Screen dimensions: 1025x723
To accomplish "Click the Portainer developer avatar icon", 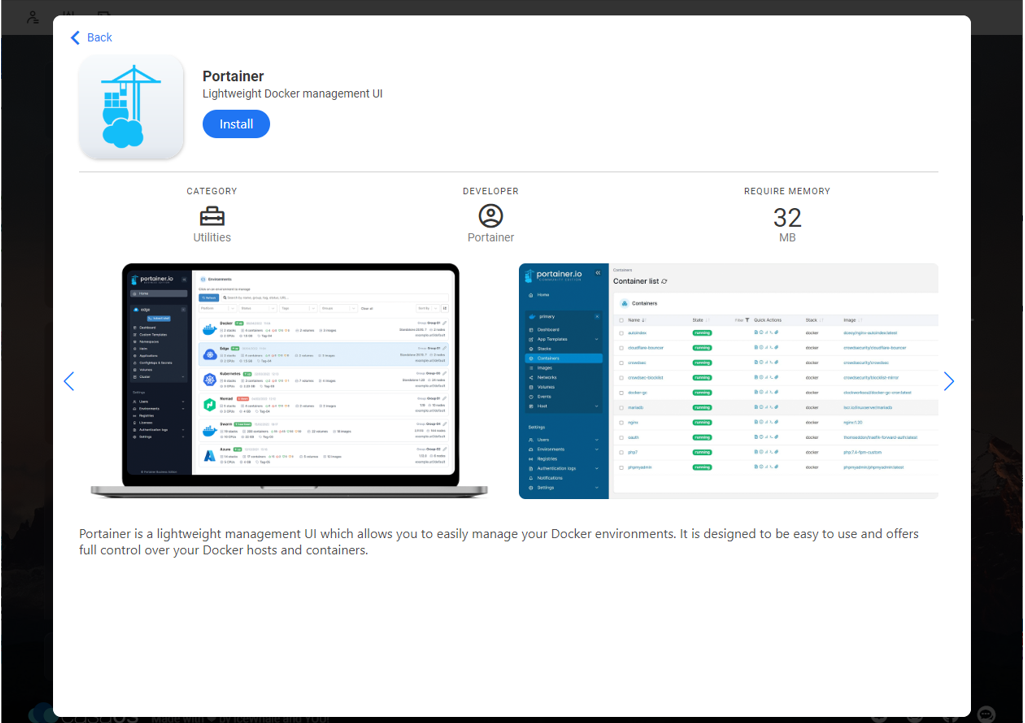I will (490, 214).
